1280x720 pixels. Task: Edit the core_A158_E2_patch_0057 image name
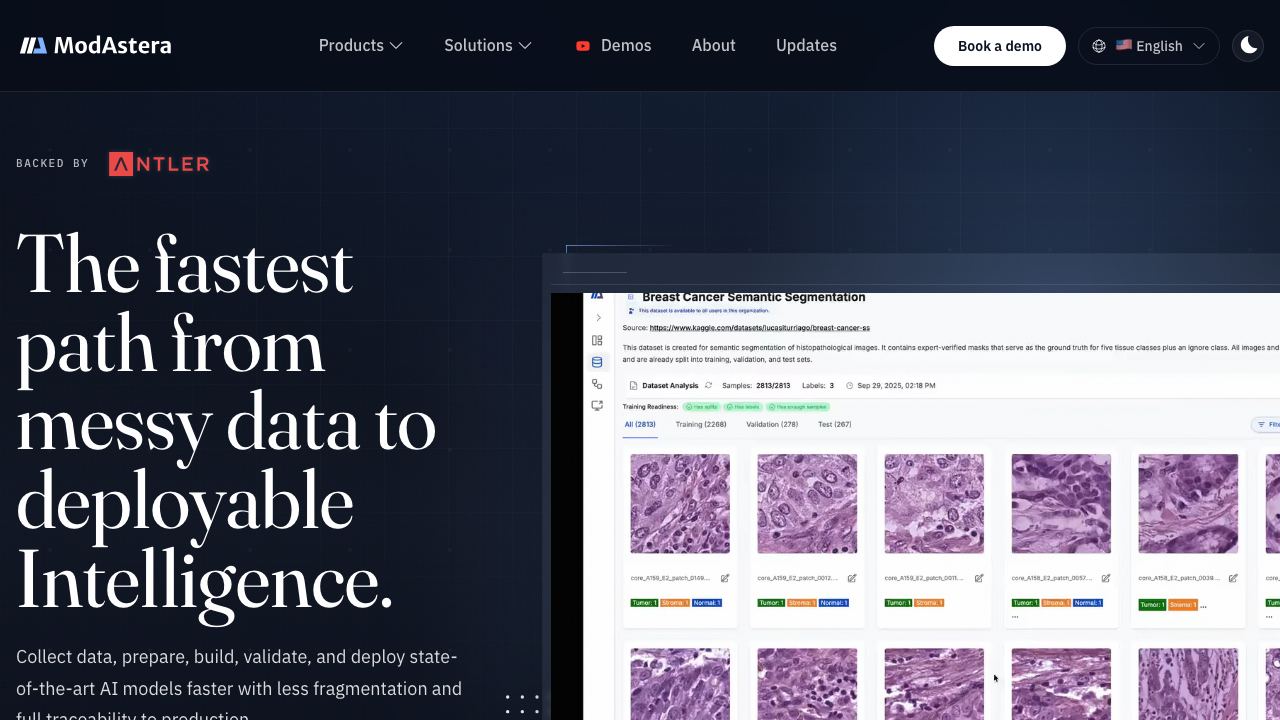[1106, 578]
